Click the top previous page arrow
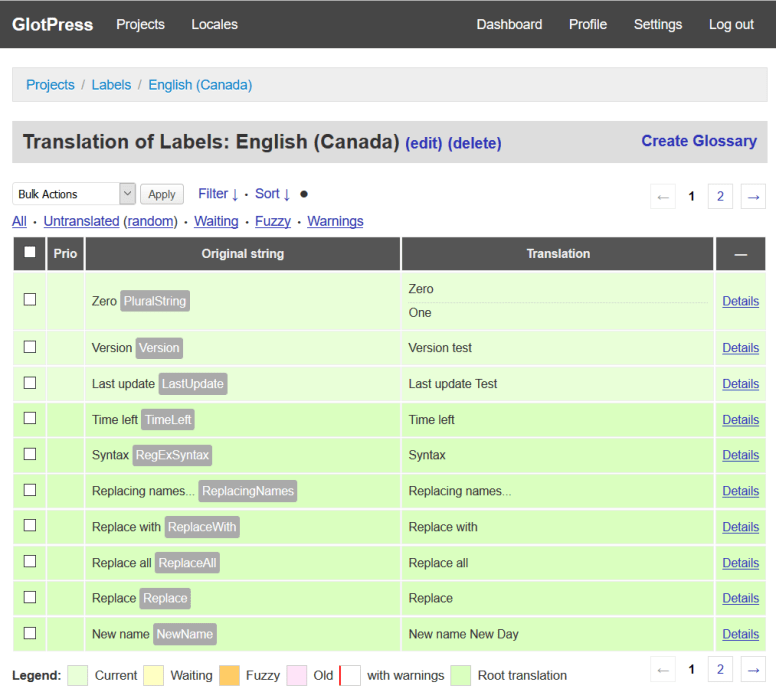776x692 pixels. point(662,196)
